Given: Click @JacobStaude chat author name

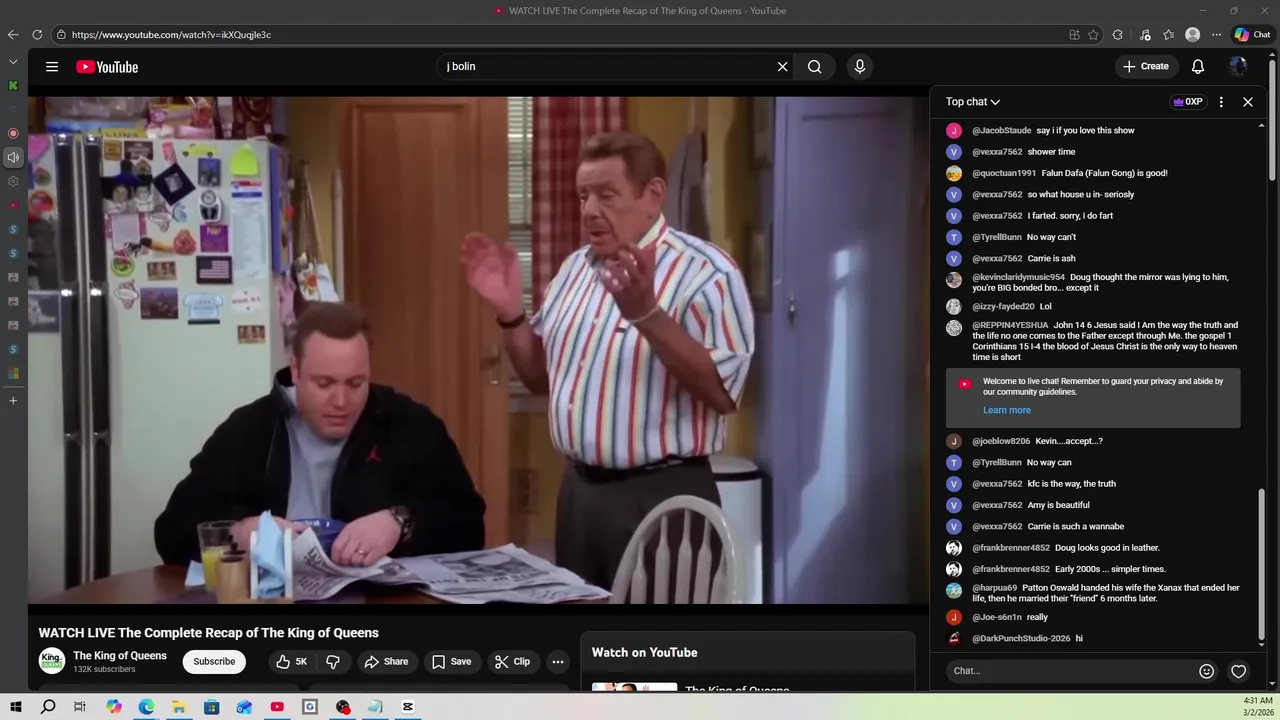Looking at the screenshot, I should click(x=1001, y=131).
